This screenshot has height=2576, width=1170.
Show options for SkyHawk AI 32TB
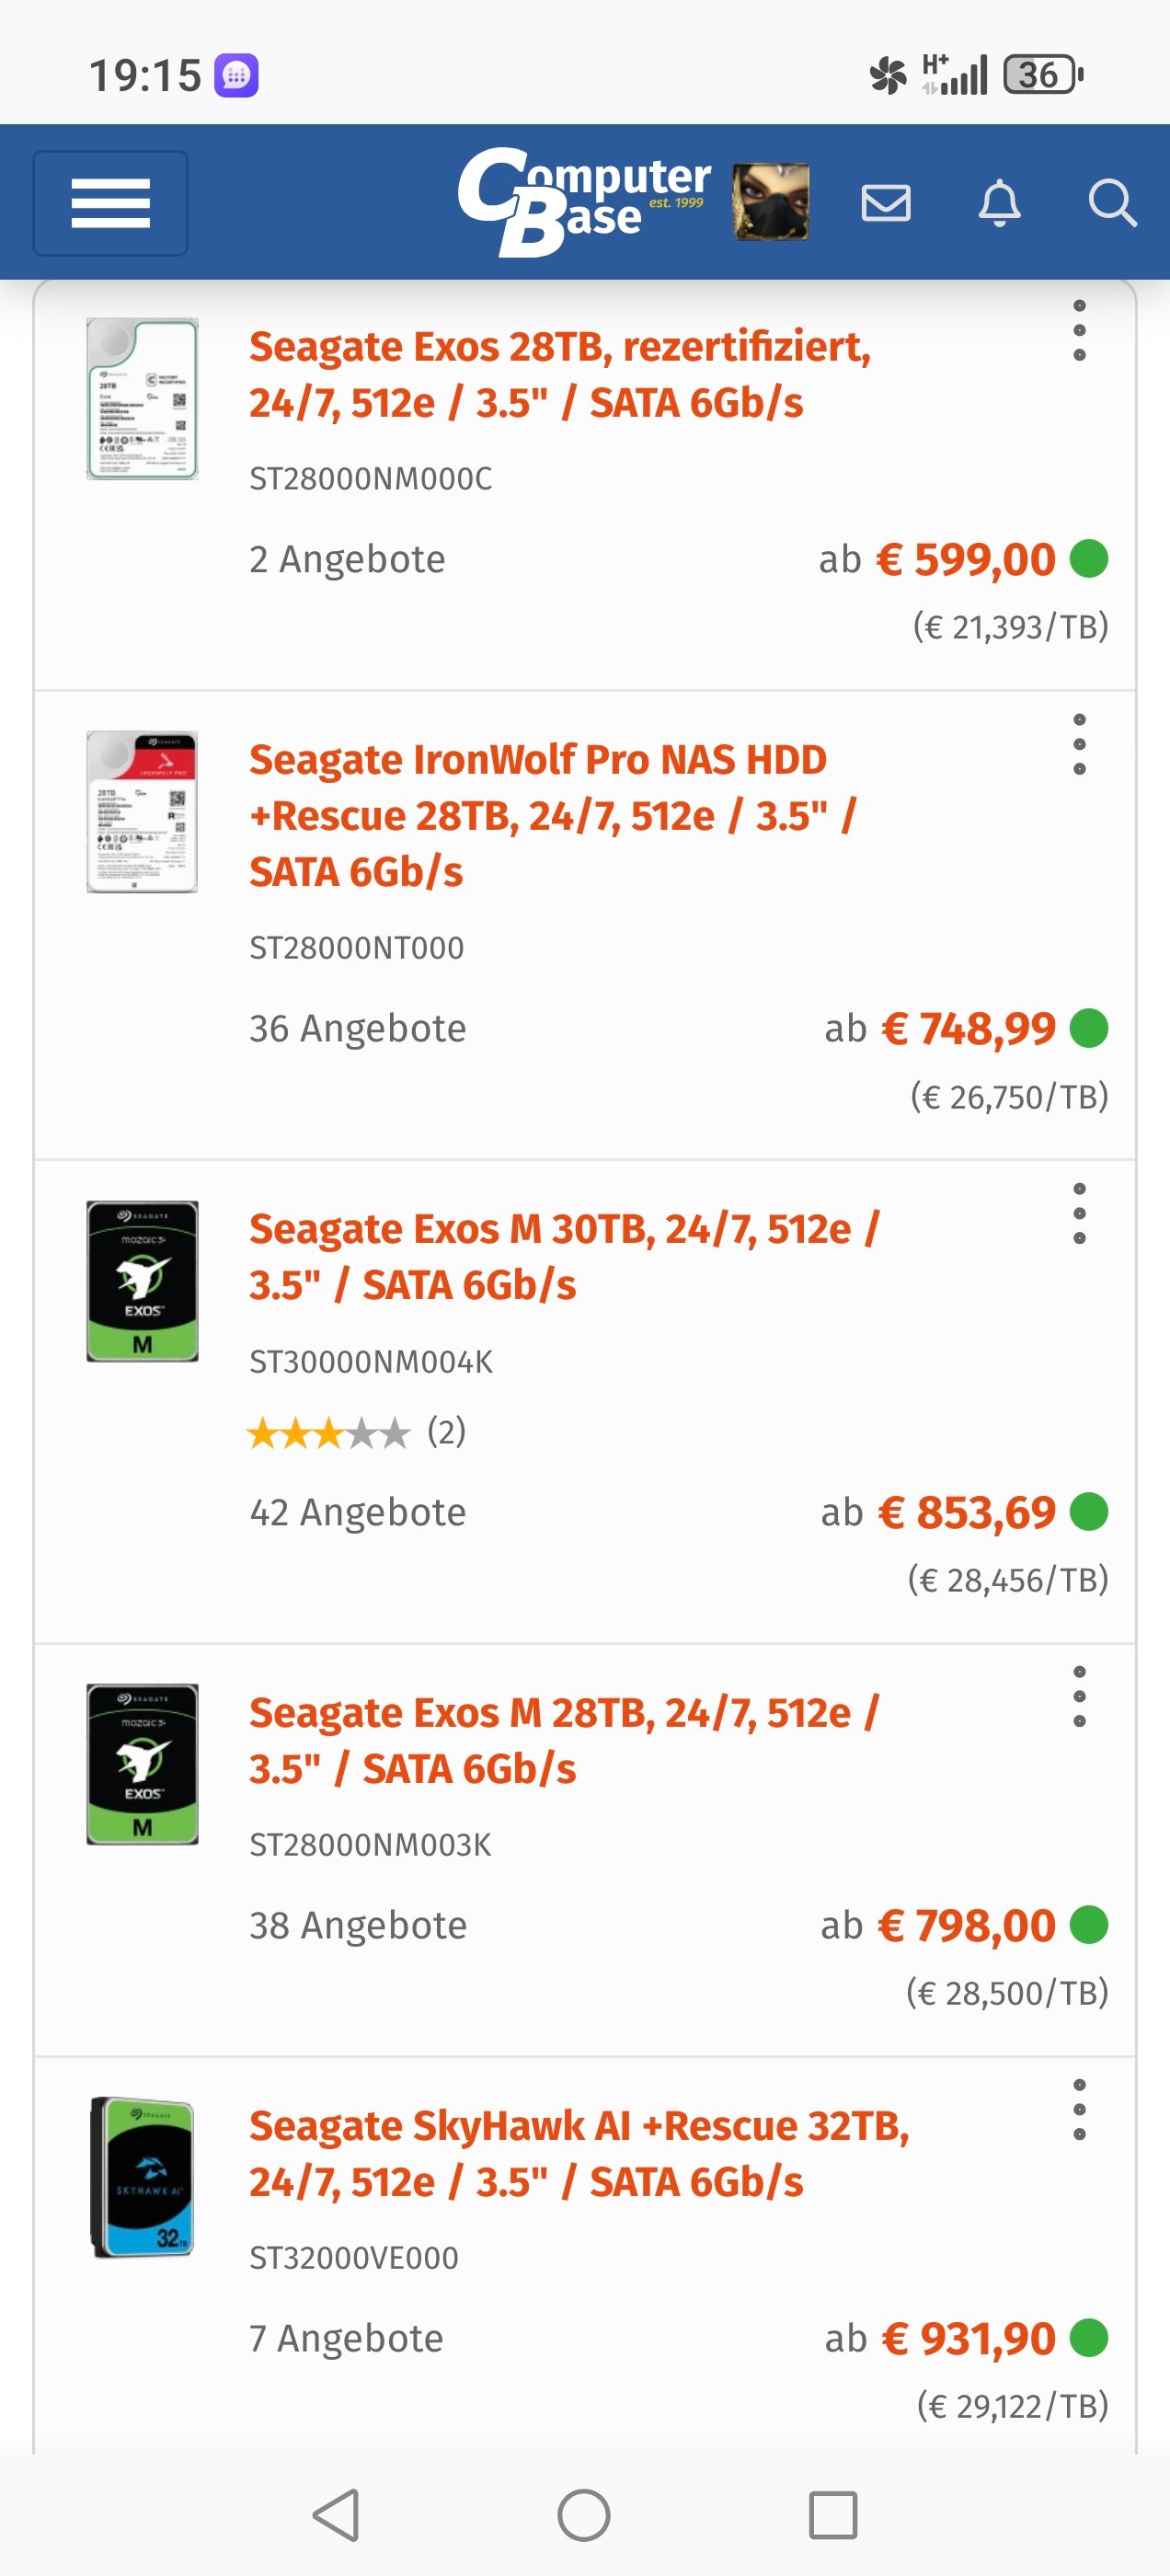coord(1079,2110)
